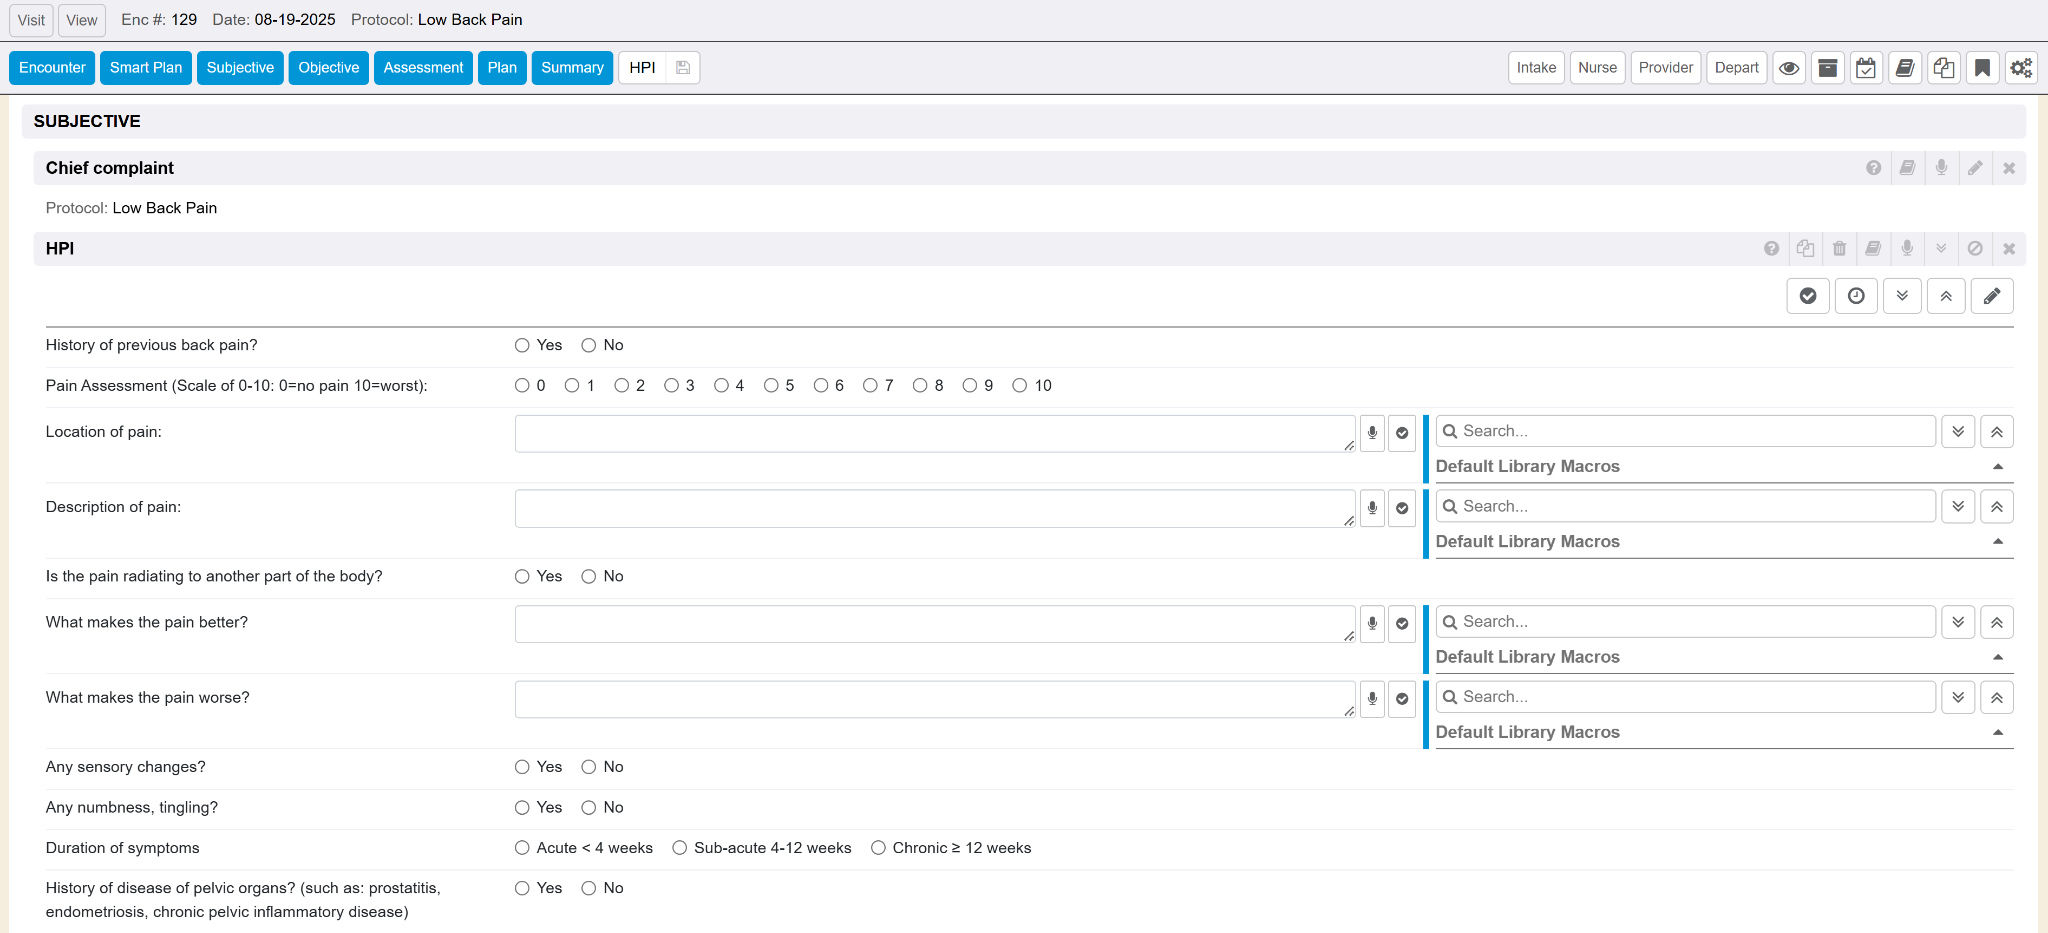The image size is (2048, 933).
Task: Open the Visit menu
Action: [x=31, y=20]
